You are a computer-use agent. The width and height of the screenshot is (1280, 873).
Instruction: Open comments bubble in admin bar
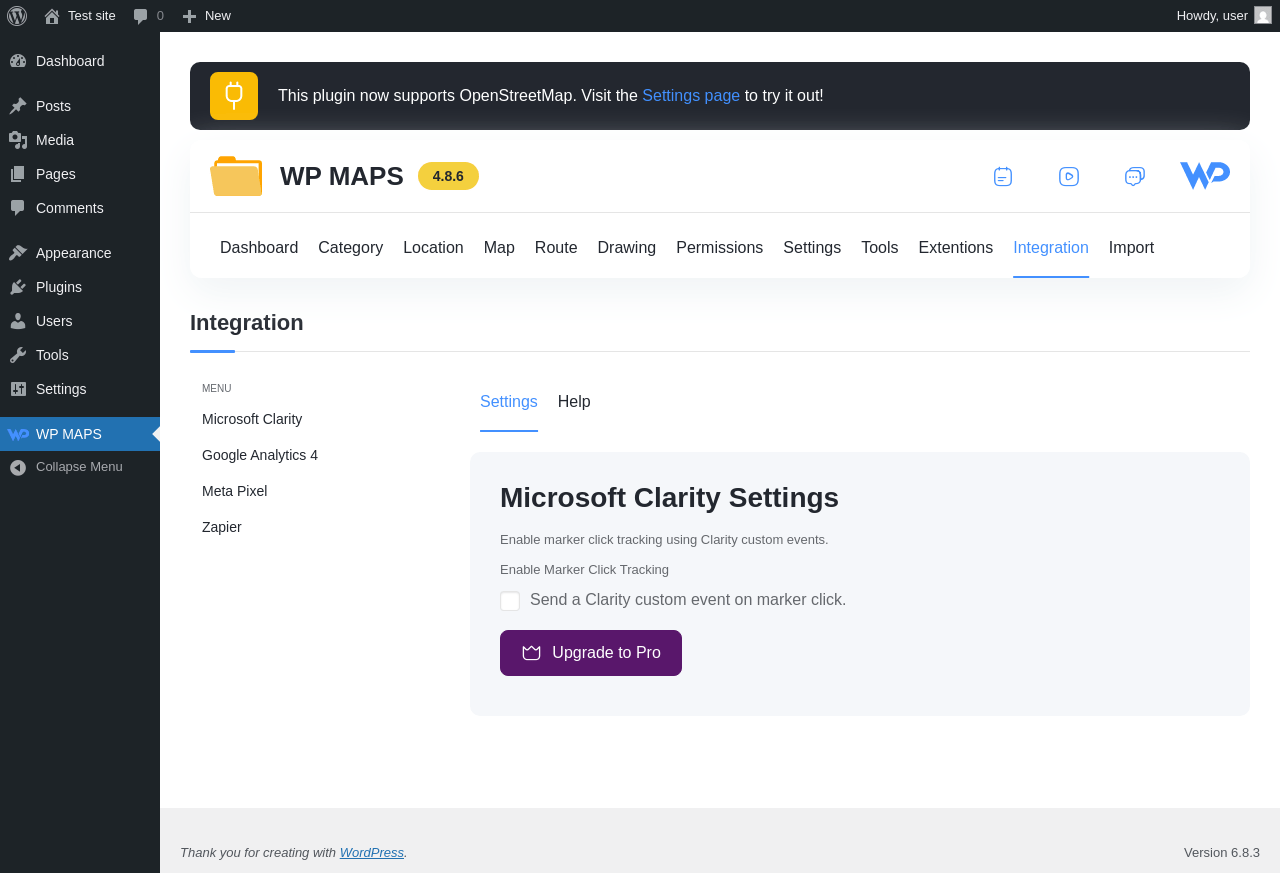tap(148, 16)
